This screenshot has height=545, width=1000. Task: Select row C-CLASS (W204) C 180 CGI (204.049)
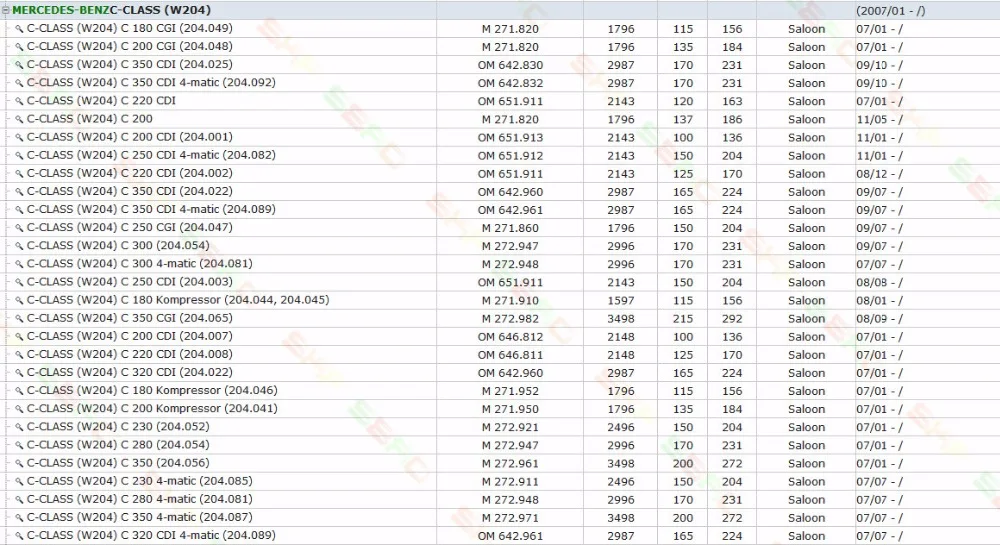click(500, 29)
